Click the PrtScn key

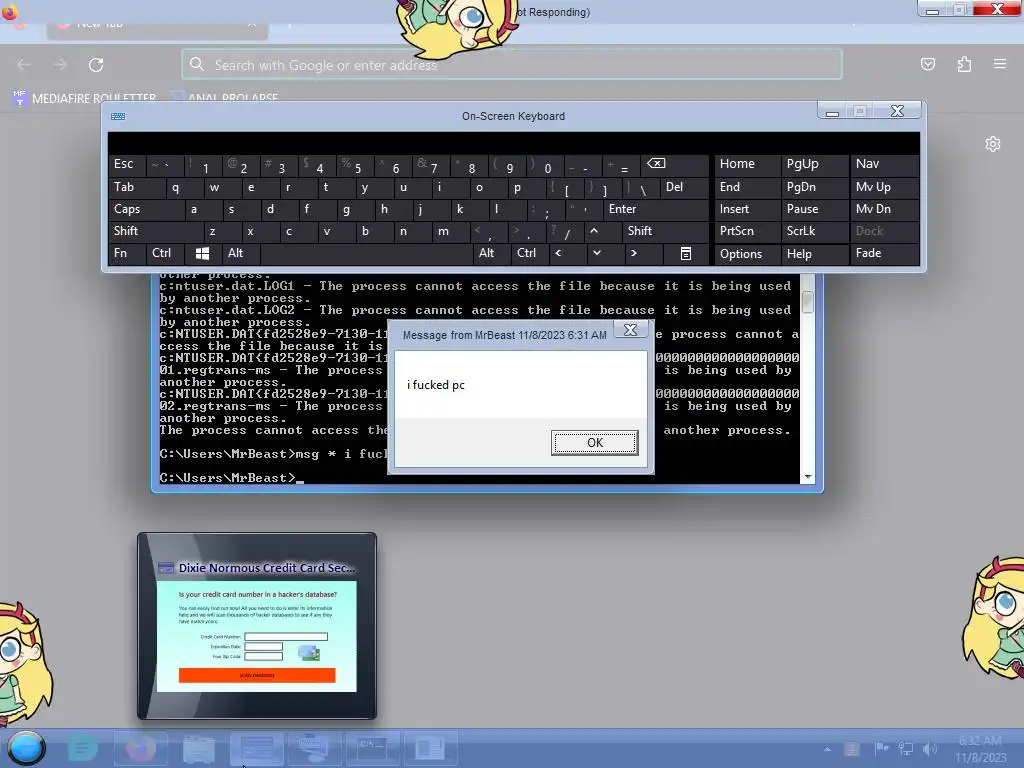[x=747, y=231]
